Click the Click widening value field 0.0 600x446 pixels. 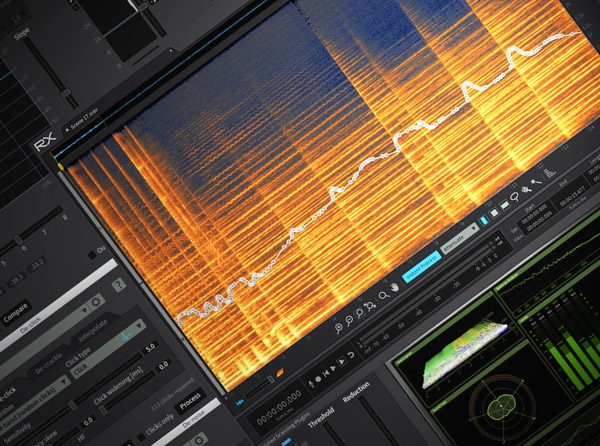click(163, 365)
